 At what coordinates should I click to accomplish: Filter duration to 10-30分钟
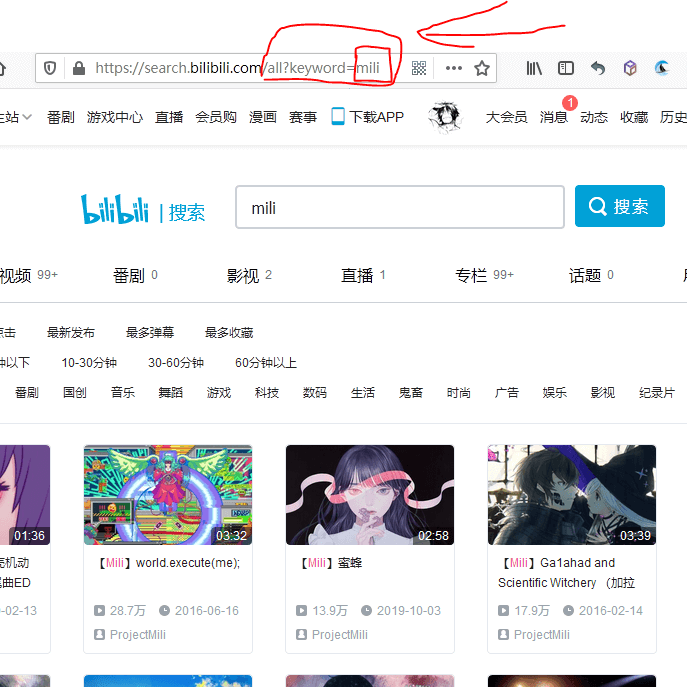click(x=89, y=363)
